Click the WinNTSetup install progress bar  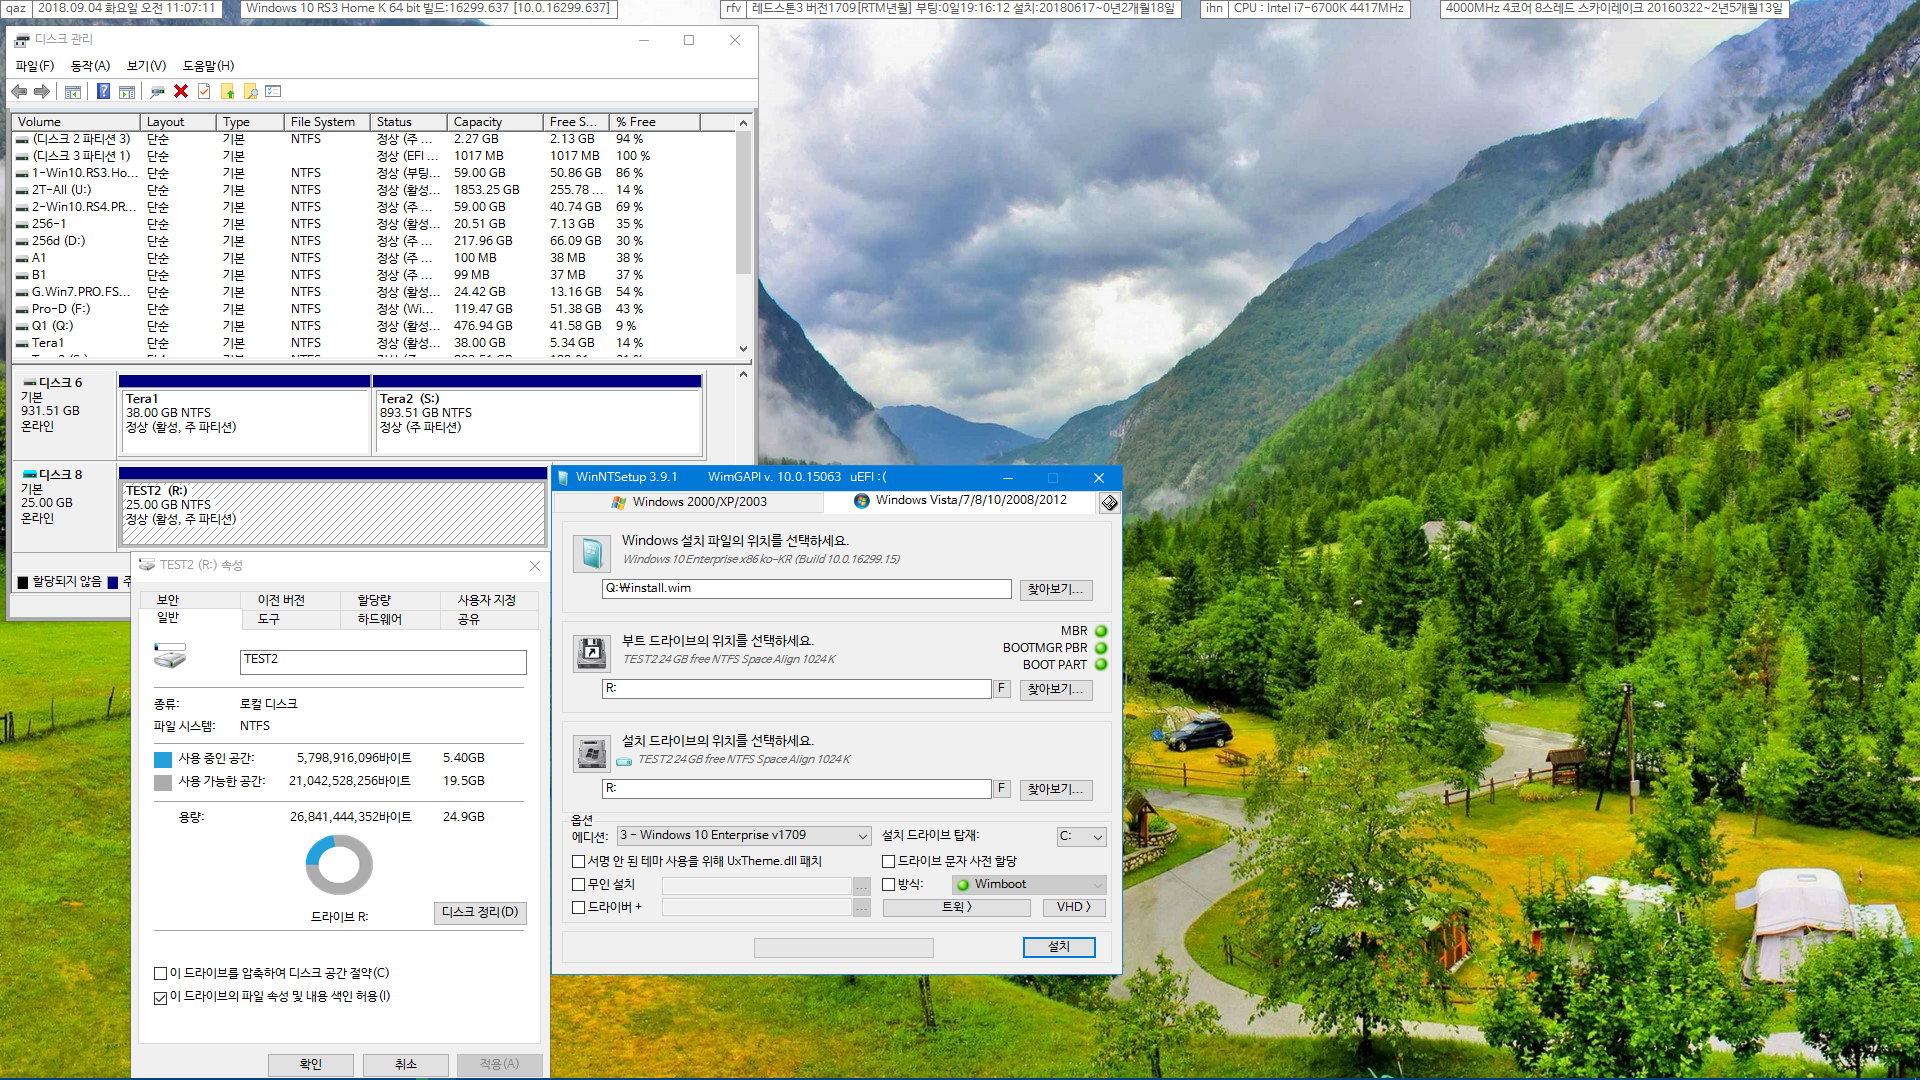point(843,948)
